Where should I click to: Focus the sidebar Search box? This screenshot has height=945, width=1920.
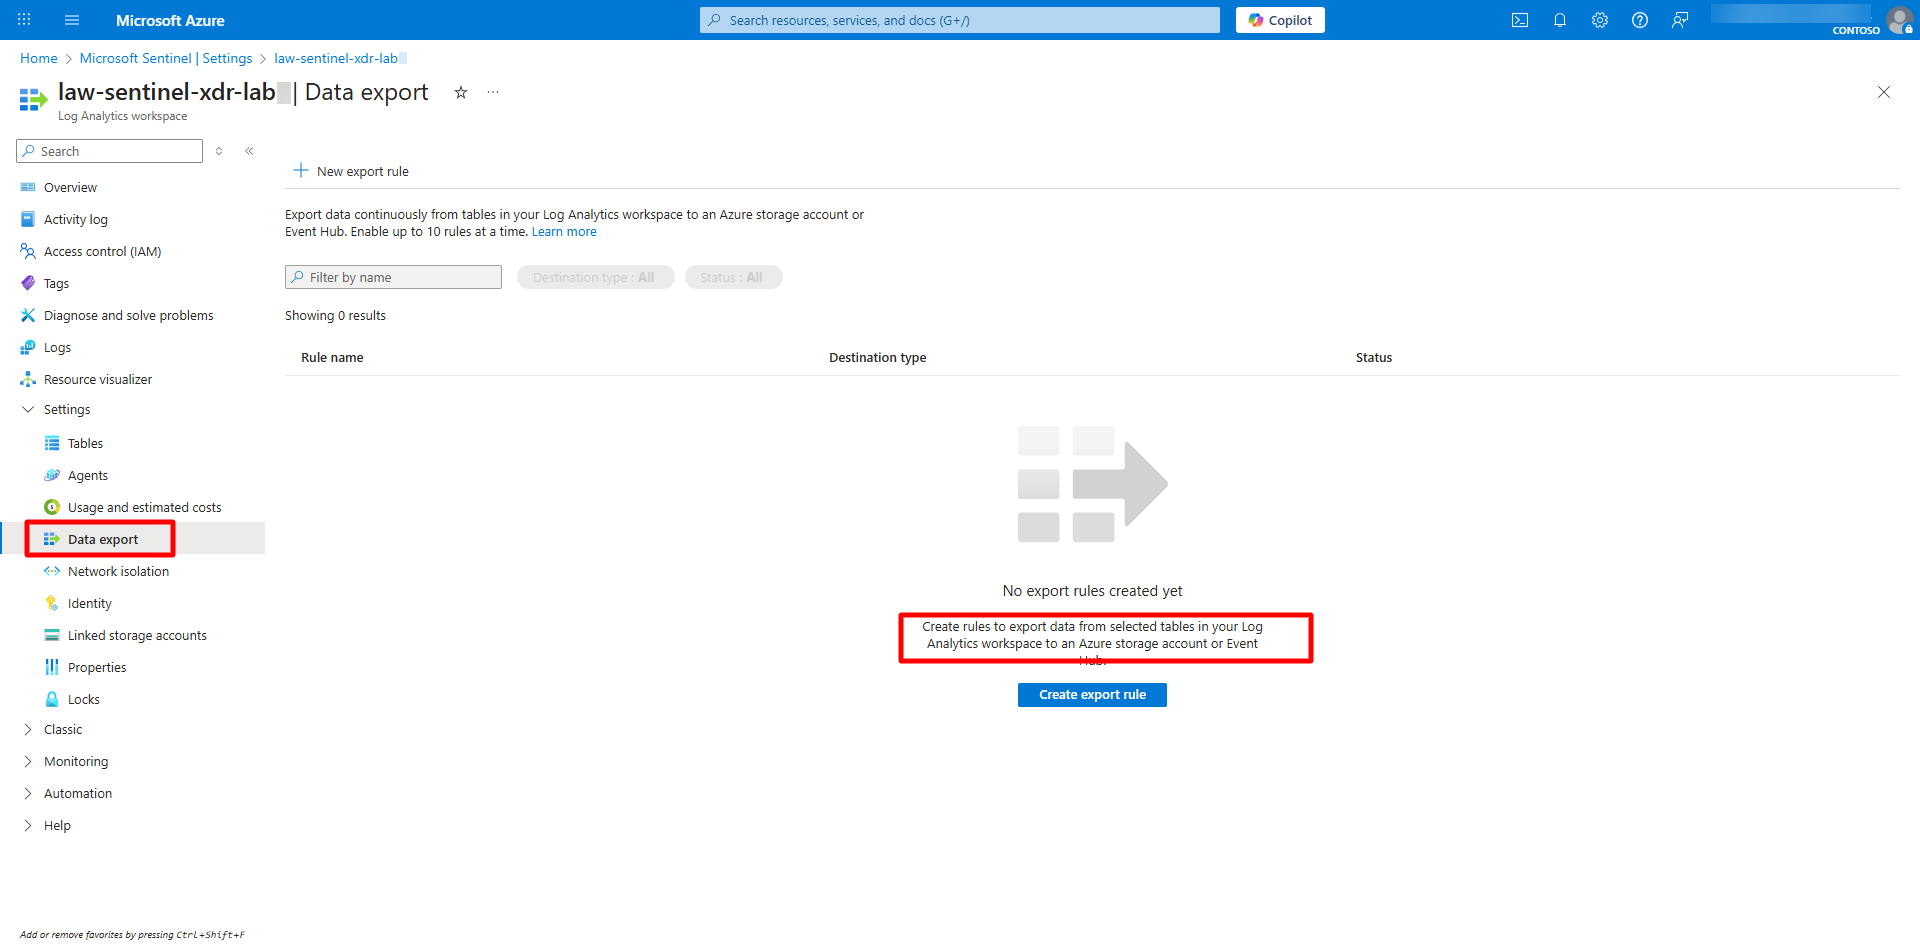[x=110, y=151]
